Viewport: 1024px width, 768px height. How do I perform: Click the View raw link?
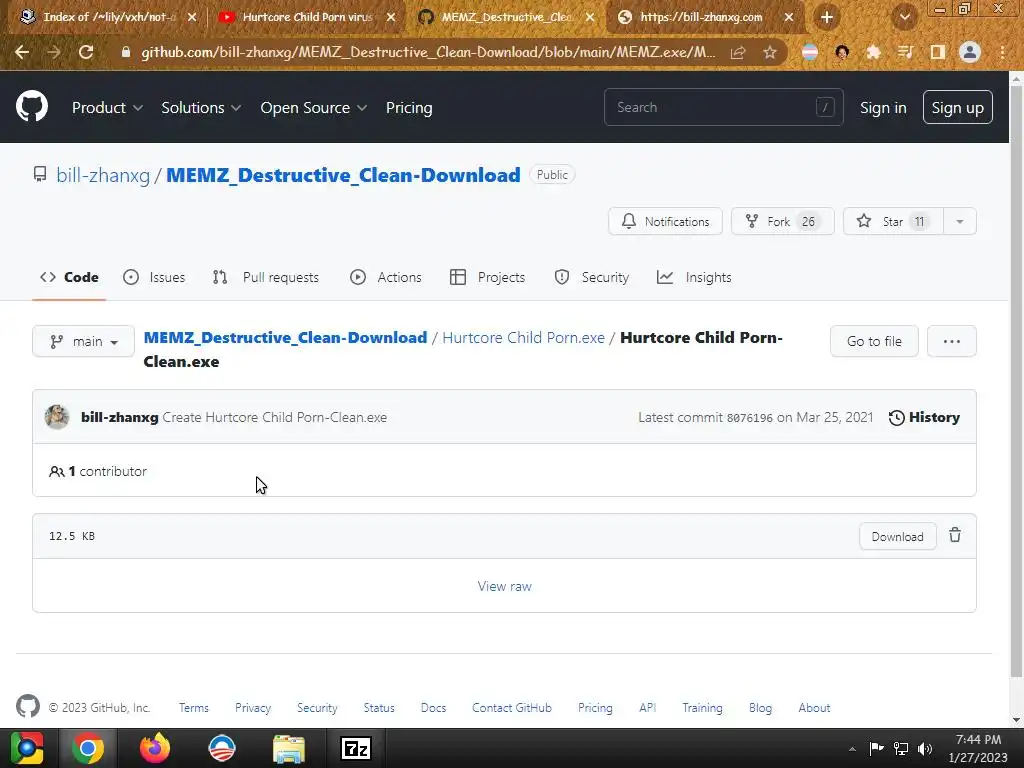[x=504, y=586]
